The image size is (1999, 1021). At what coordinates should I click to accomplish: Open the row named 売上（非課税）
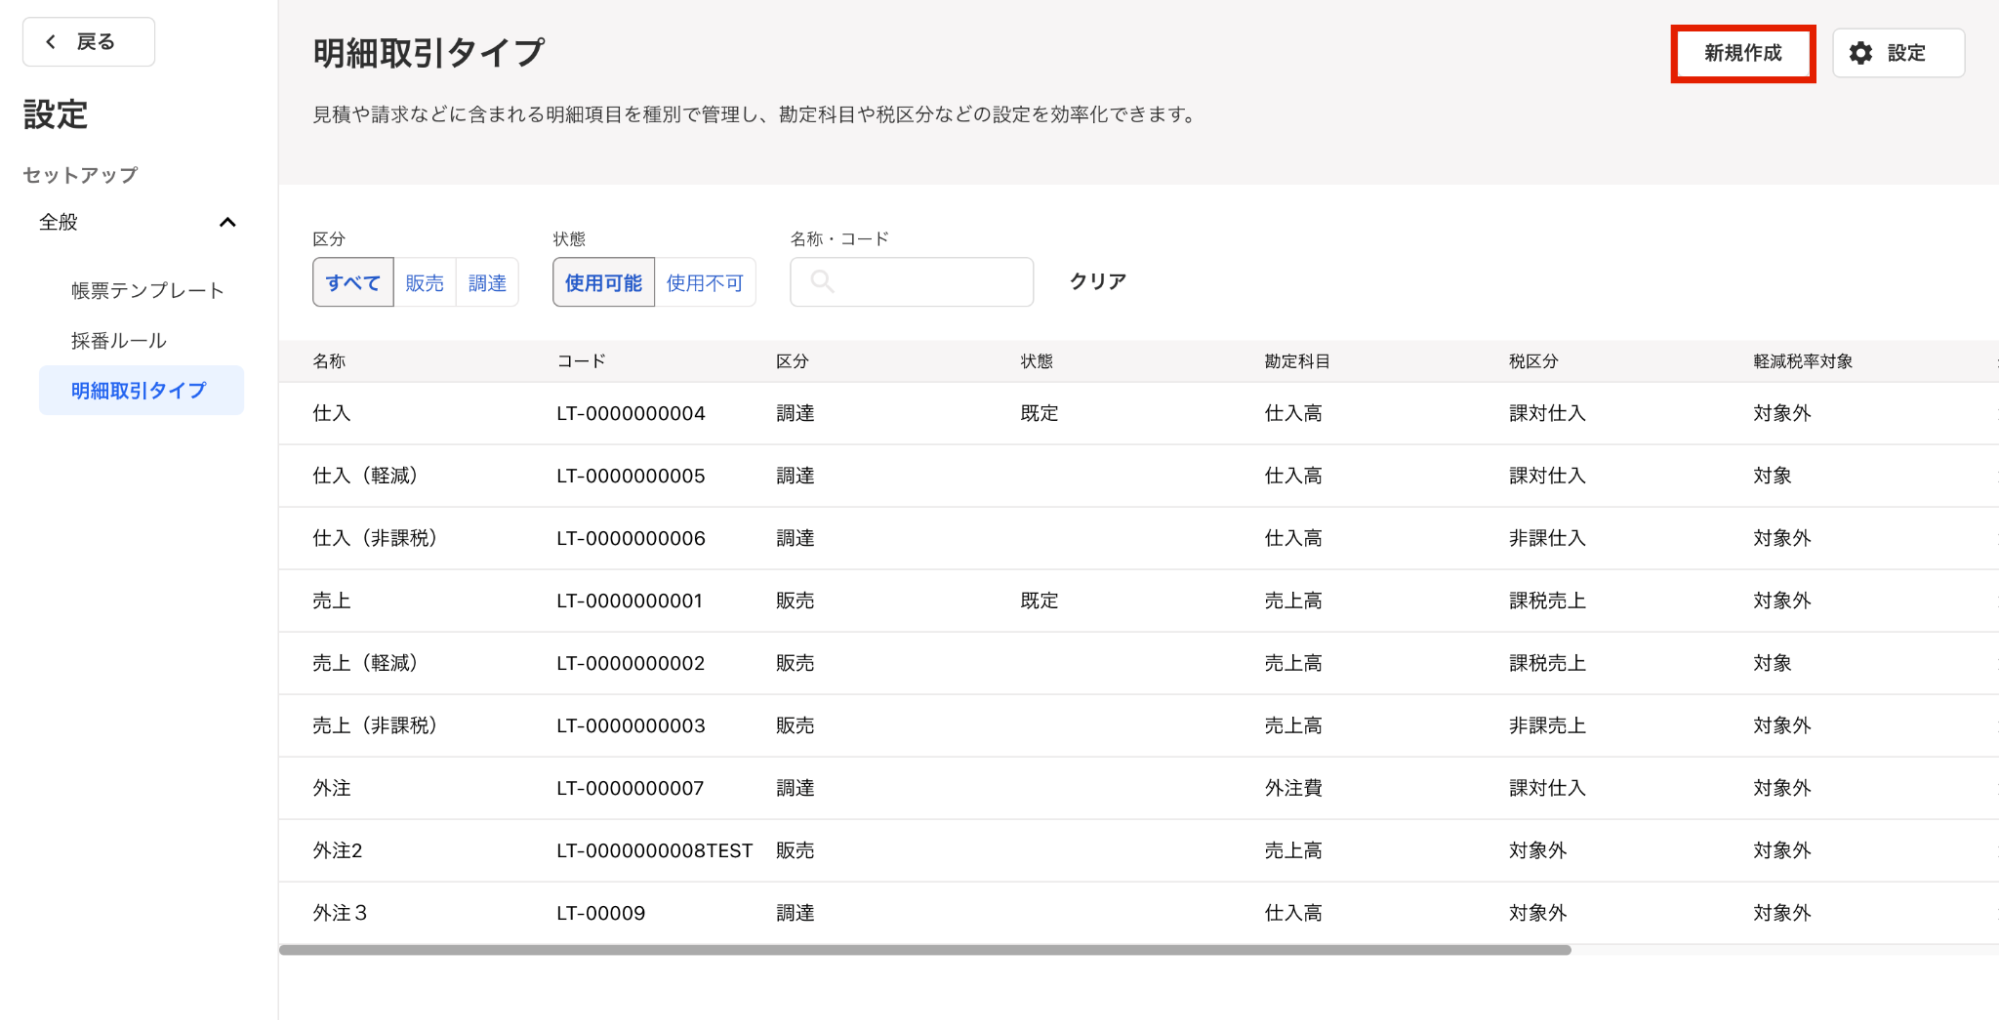tap(1139, 726)
